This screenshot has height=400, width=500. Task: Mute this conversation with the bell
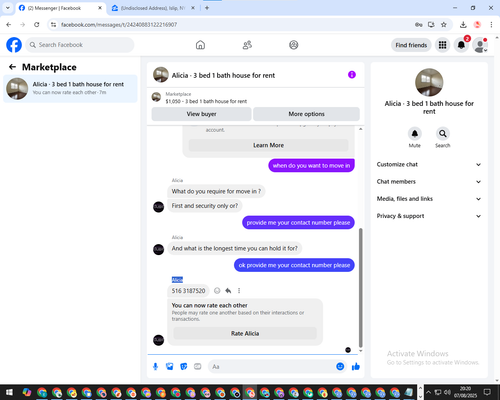tap(415, 134)
